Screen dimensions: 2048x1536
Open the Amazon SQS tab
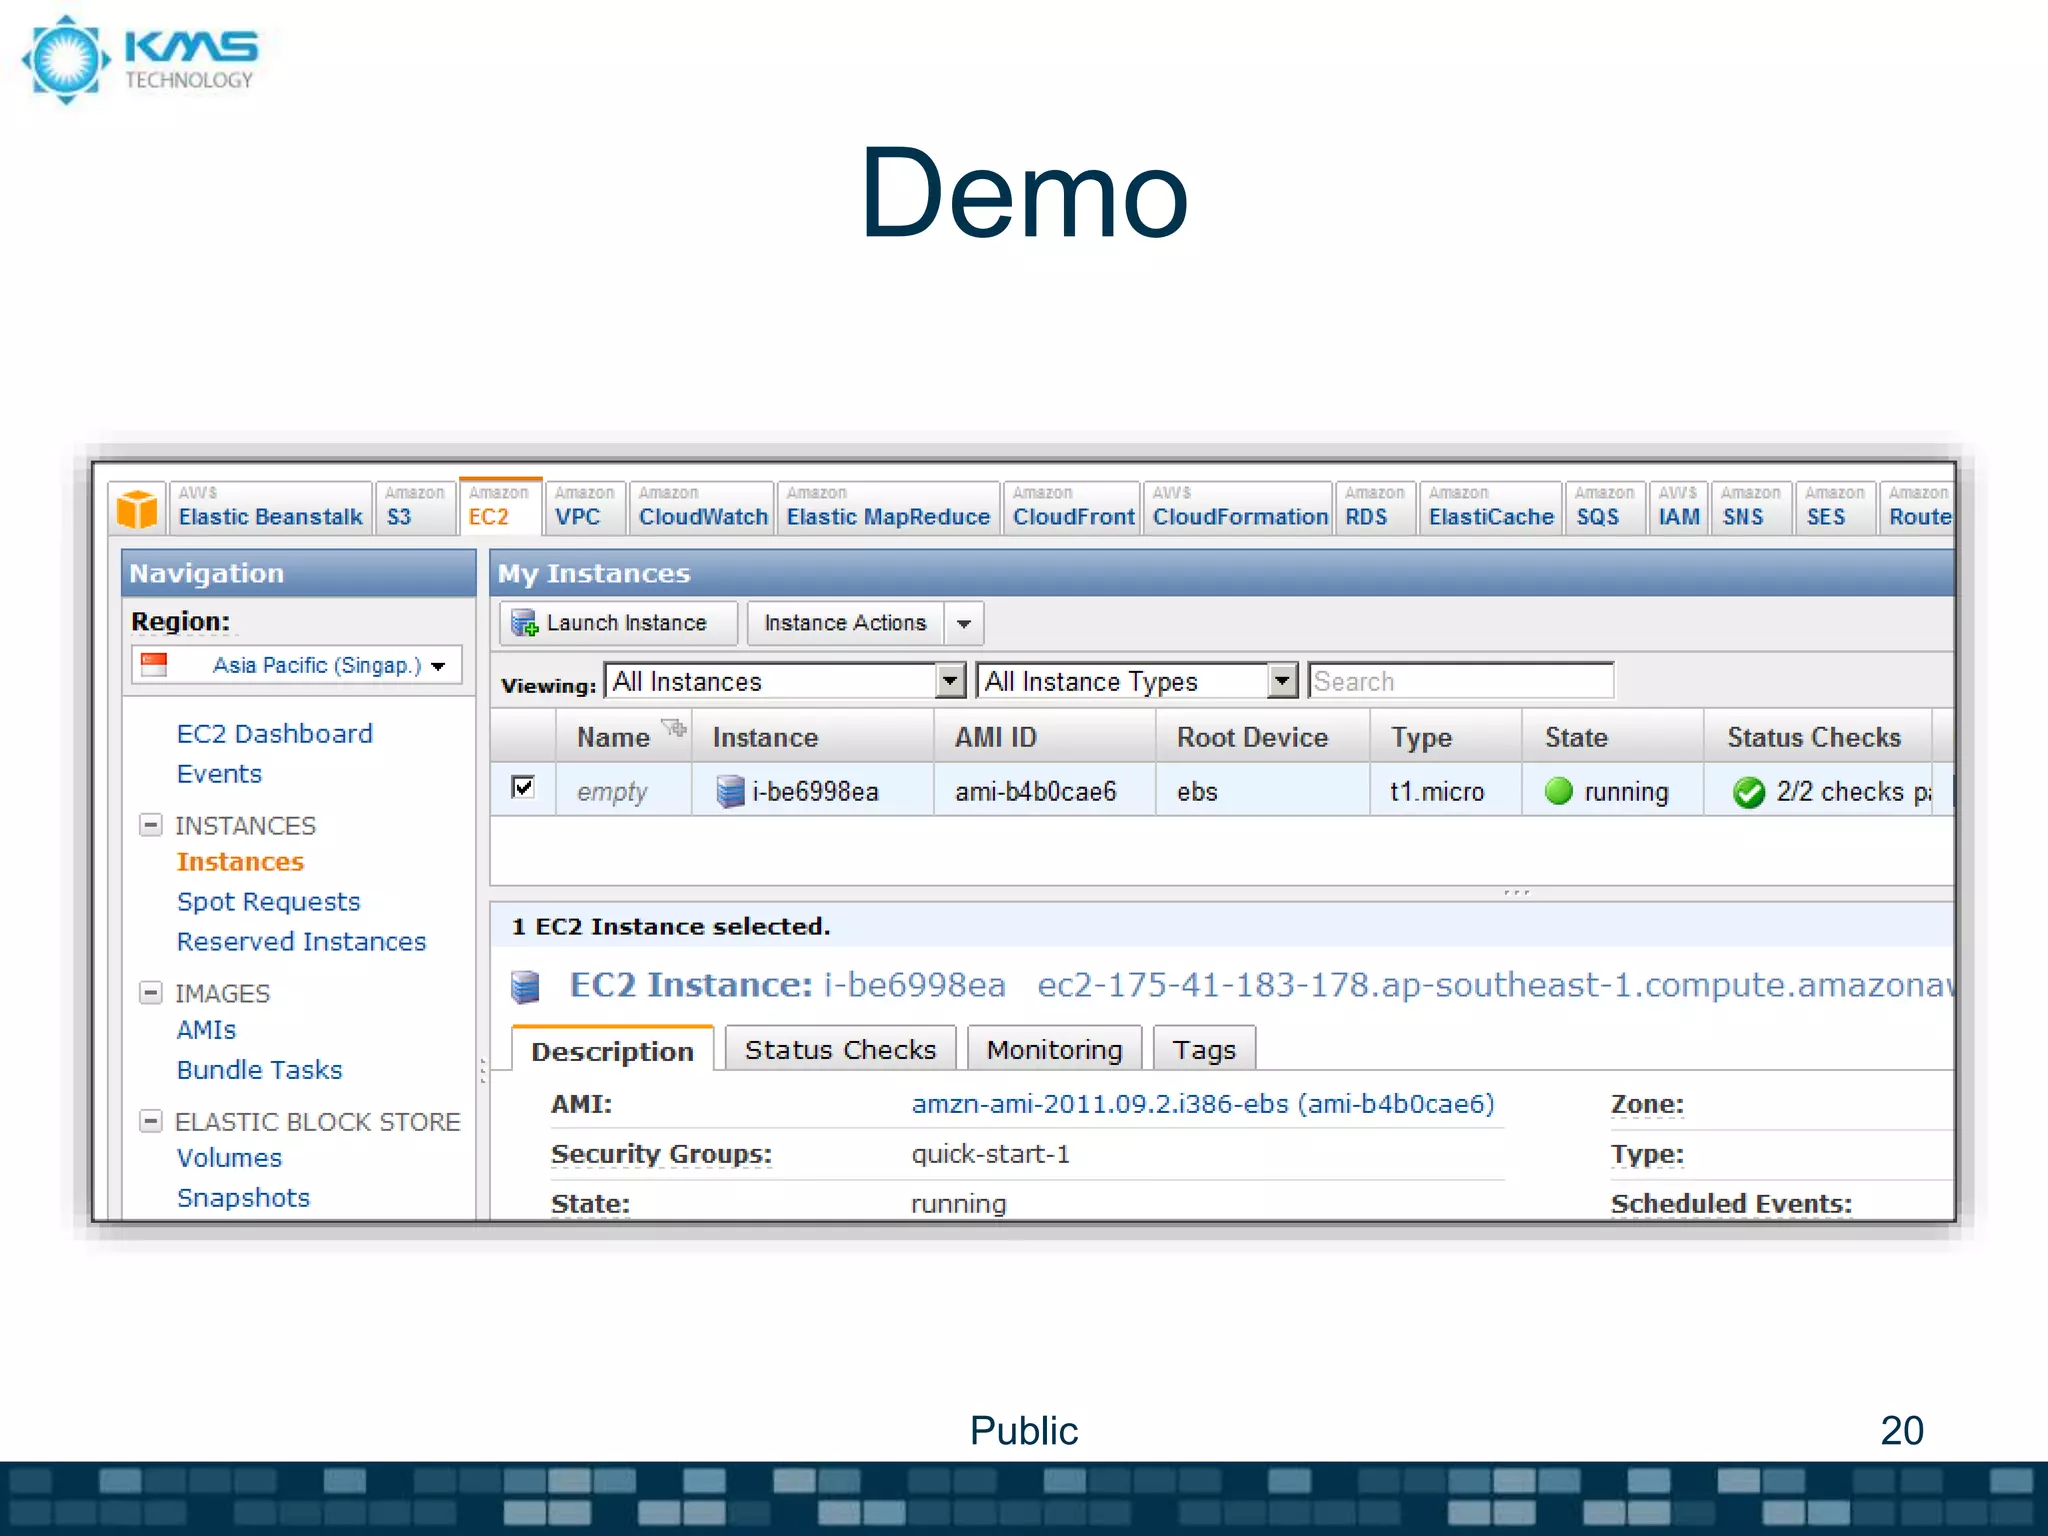pyautogui.click(x=1605, y=507)
